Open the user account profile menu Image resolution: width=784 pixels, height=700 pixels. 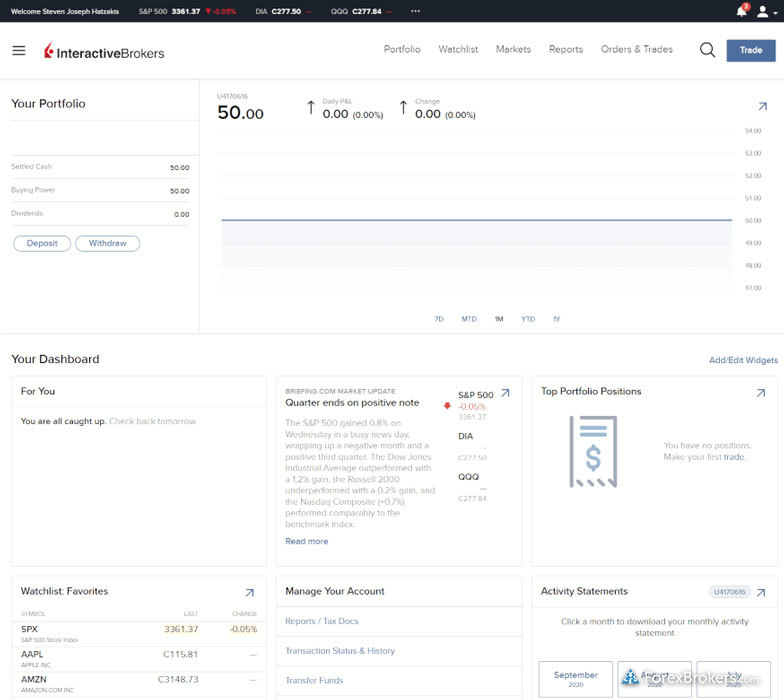pyautogui.click(x=766, y=12)
